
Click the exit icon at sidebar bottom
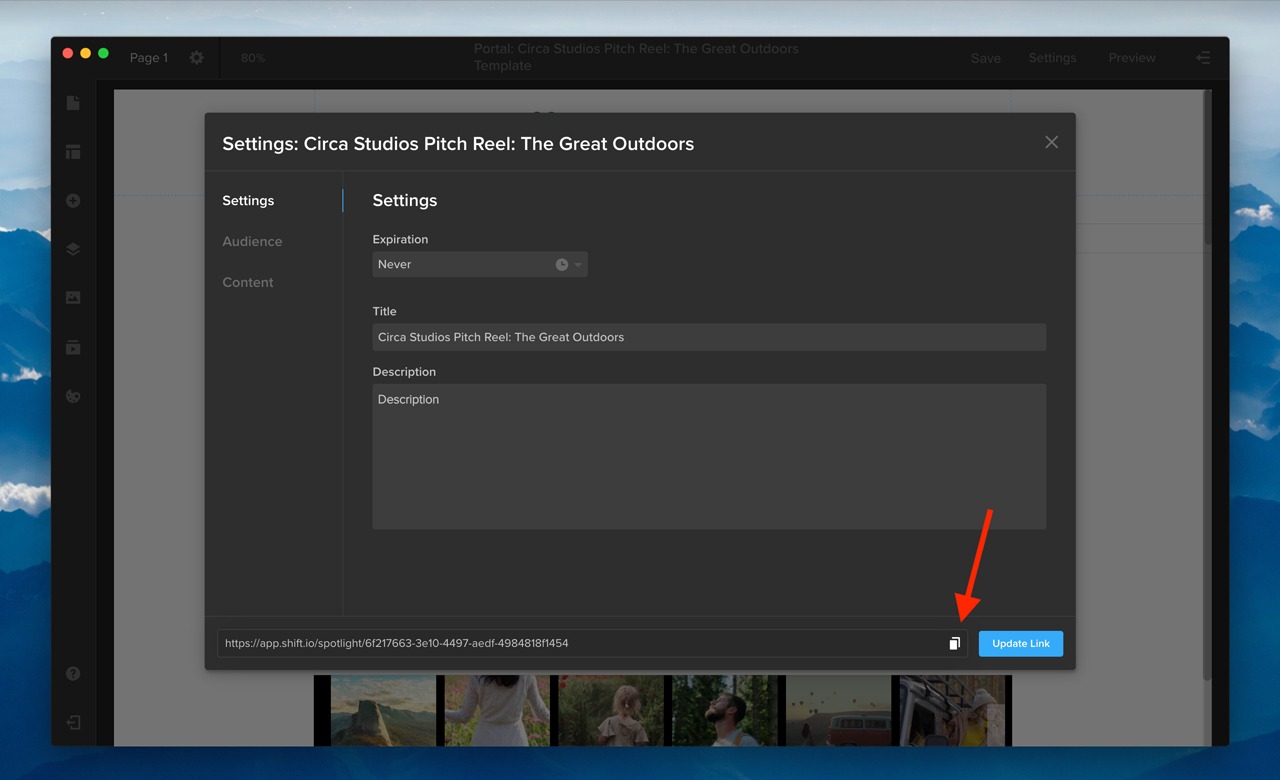pos(73,722)
